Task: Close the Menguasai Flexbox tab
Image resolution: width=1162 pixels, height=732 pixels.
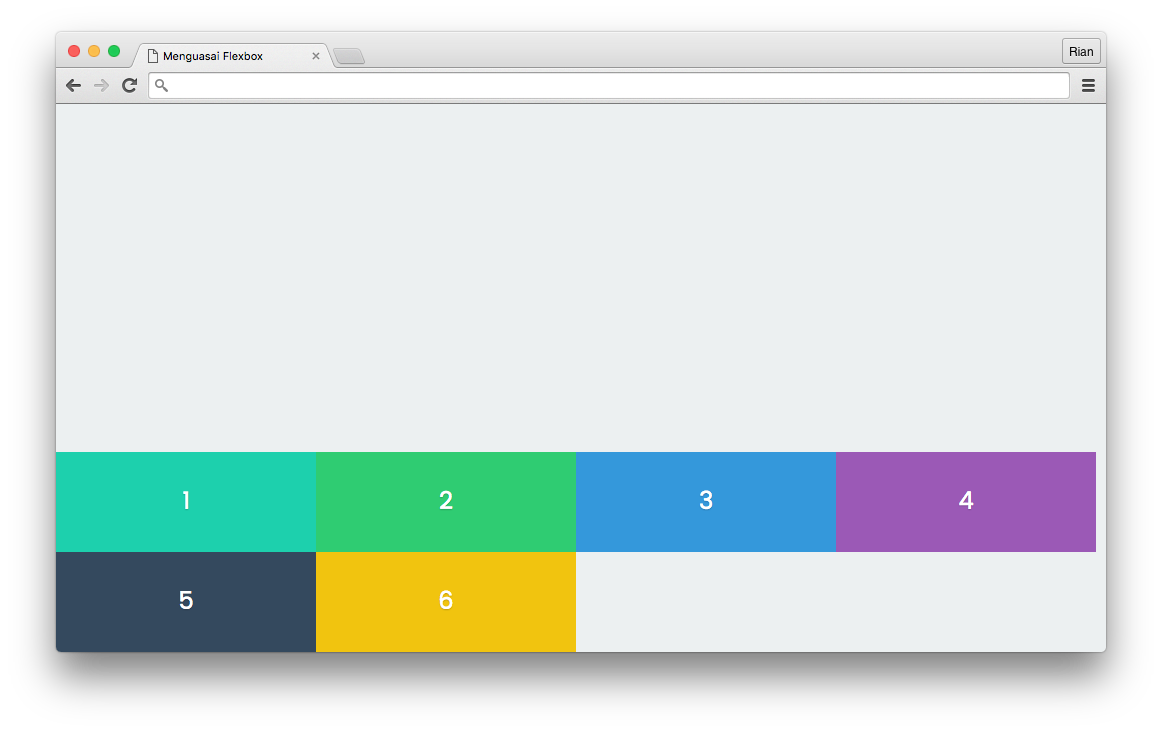Action: tap(316, 56)
